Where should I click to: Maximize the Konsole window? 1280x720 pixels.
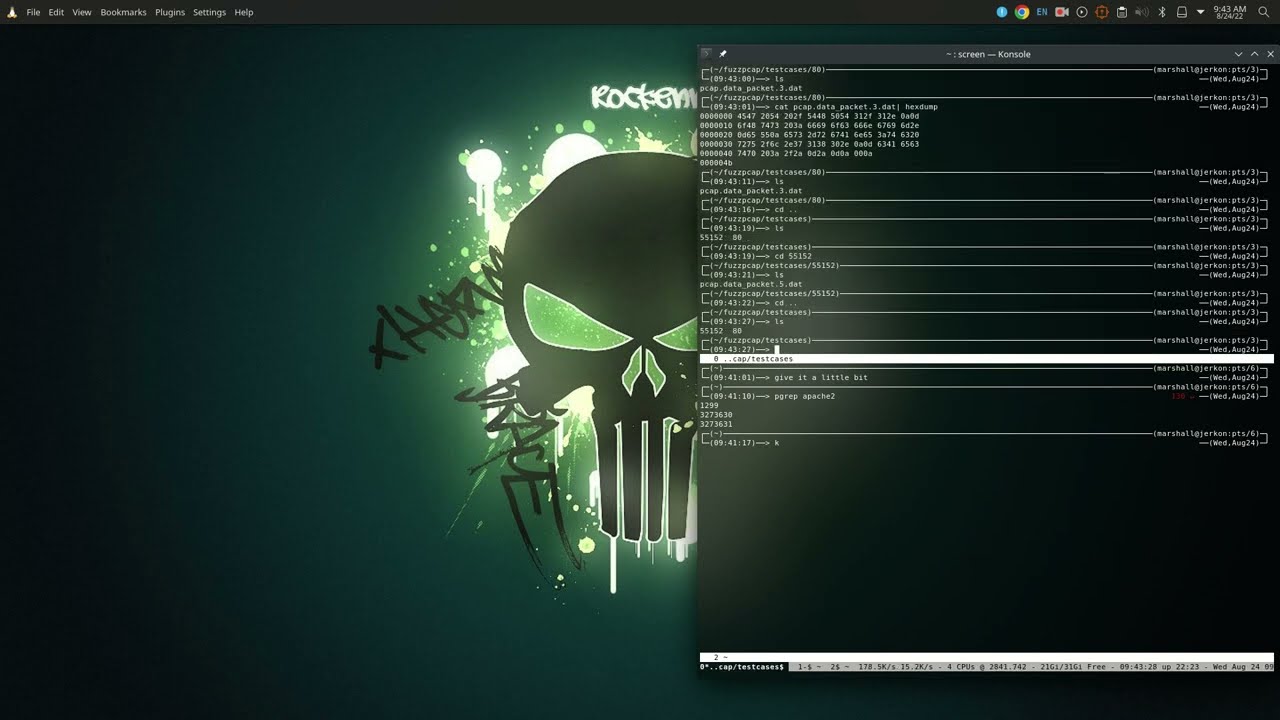[1254, 54]
